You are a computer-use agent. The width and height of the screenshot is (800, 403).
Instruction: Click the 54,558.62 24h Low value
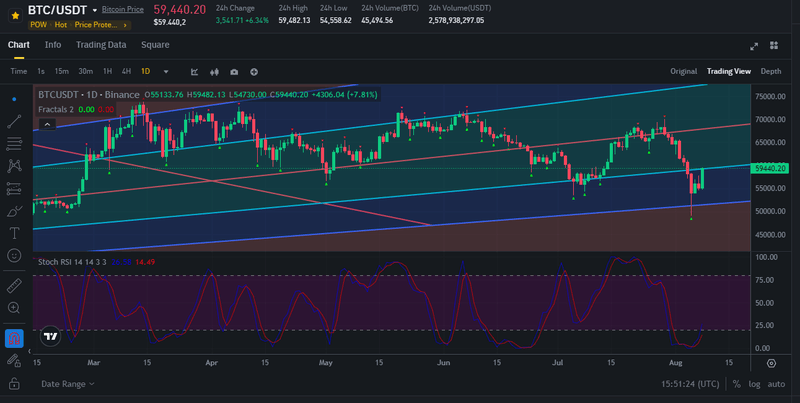pos(336,20)
